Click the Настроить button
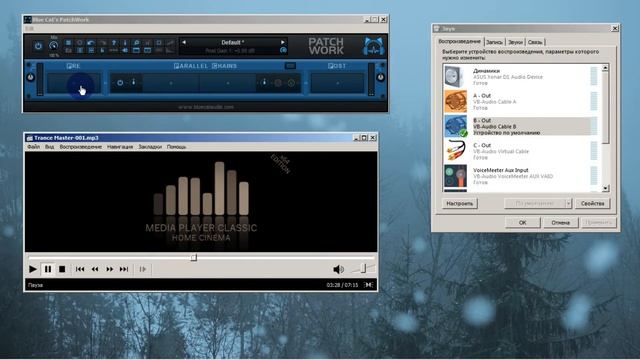 tap(460, 203)
